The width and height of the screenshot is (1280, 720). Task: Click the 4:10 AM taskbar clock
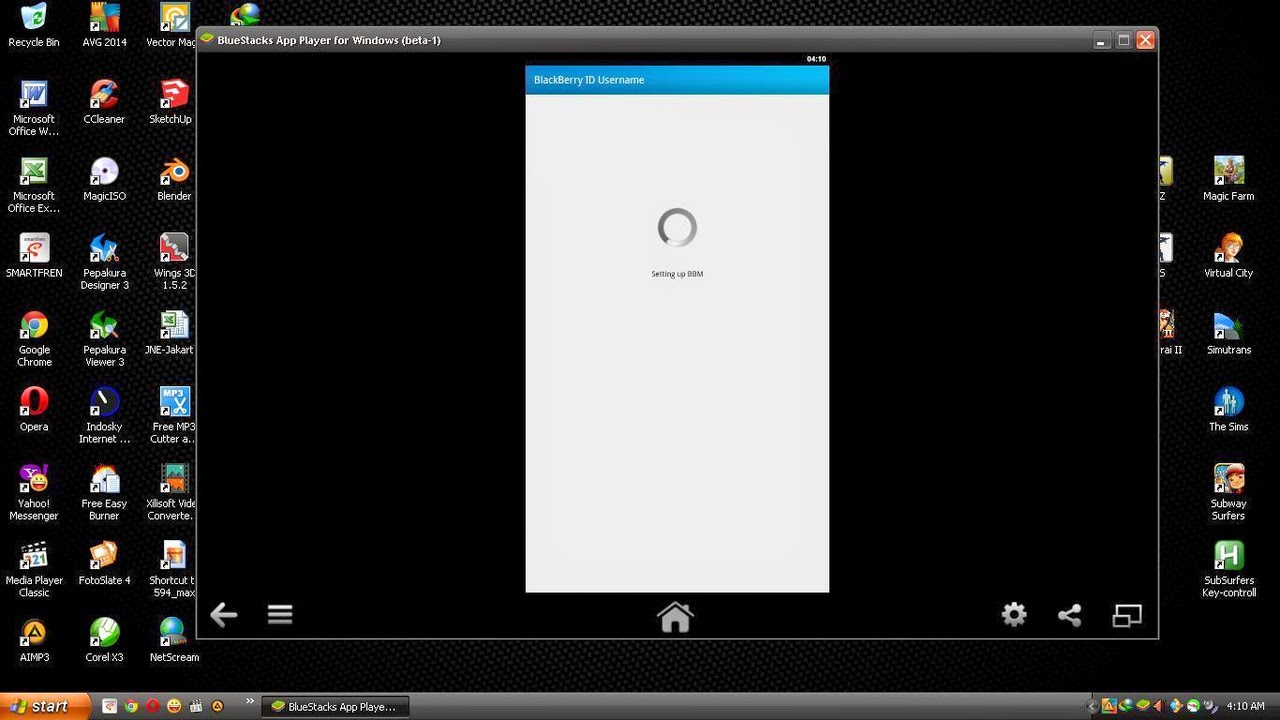[1245, 706]
